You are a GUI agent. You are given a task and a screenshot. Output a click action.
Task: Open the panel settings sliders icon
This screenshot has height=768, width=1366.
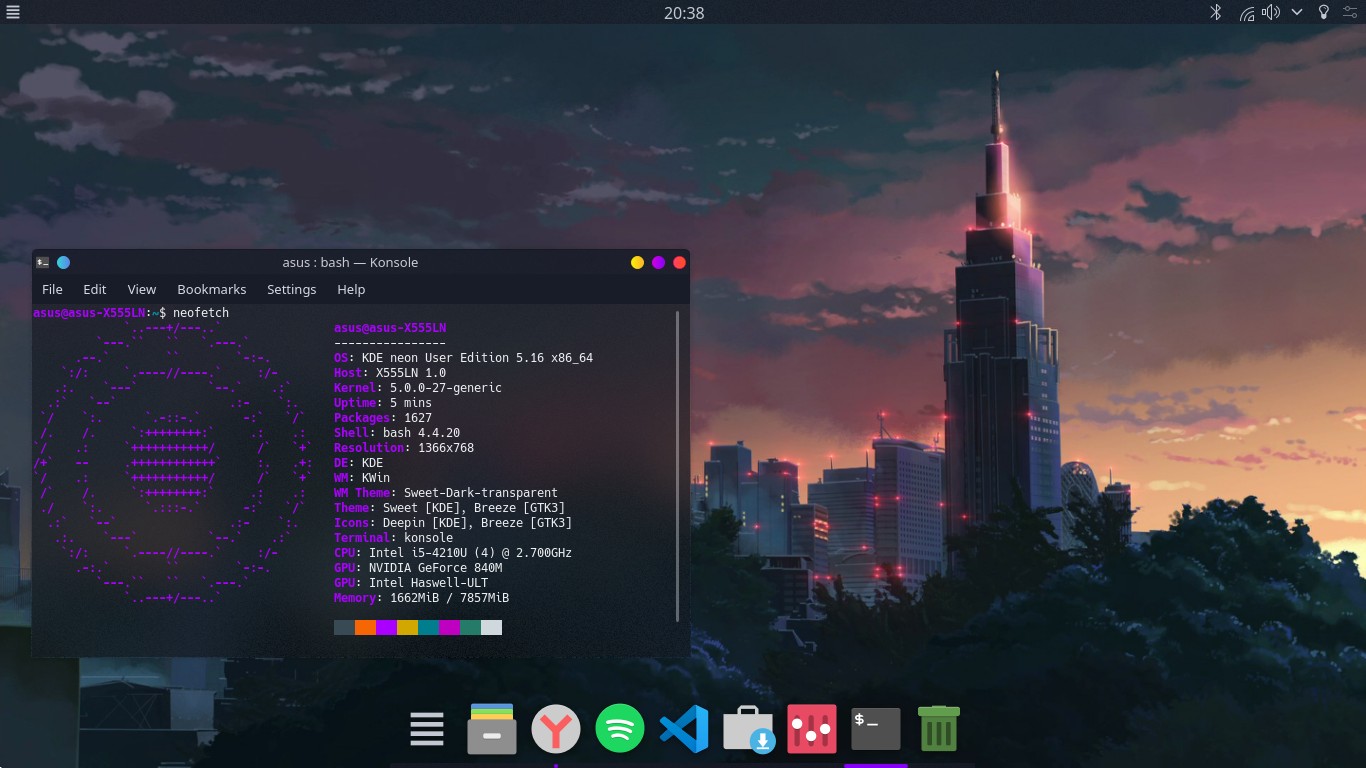(x=1352, y=12)
